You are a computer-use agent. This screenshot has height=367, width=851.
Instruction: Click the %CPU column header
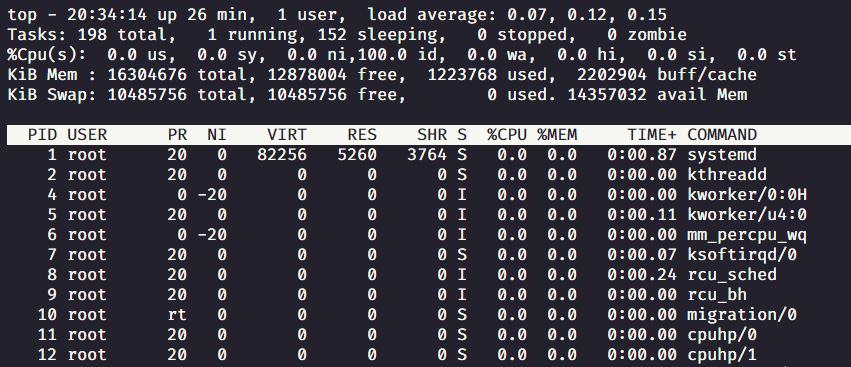(506, 135)
